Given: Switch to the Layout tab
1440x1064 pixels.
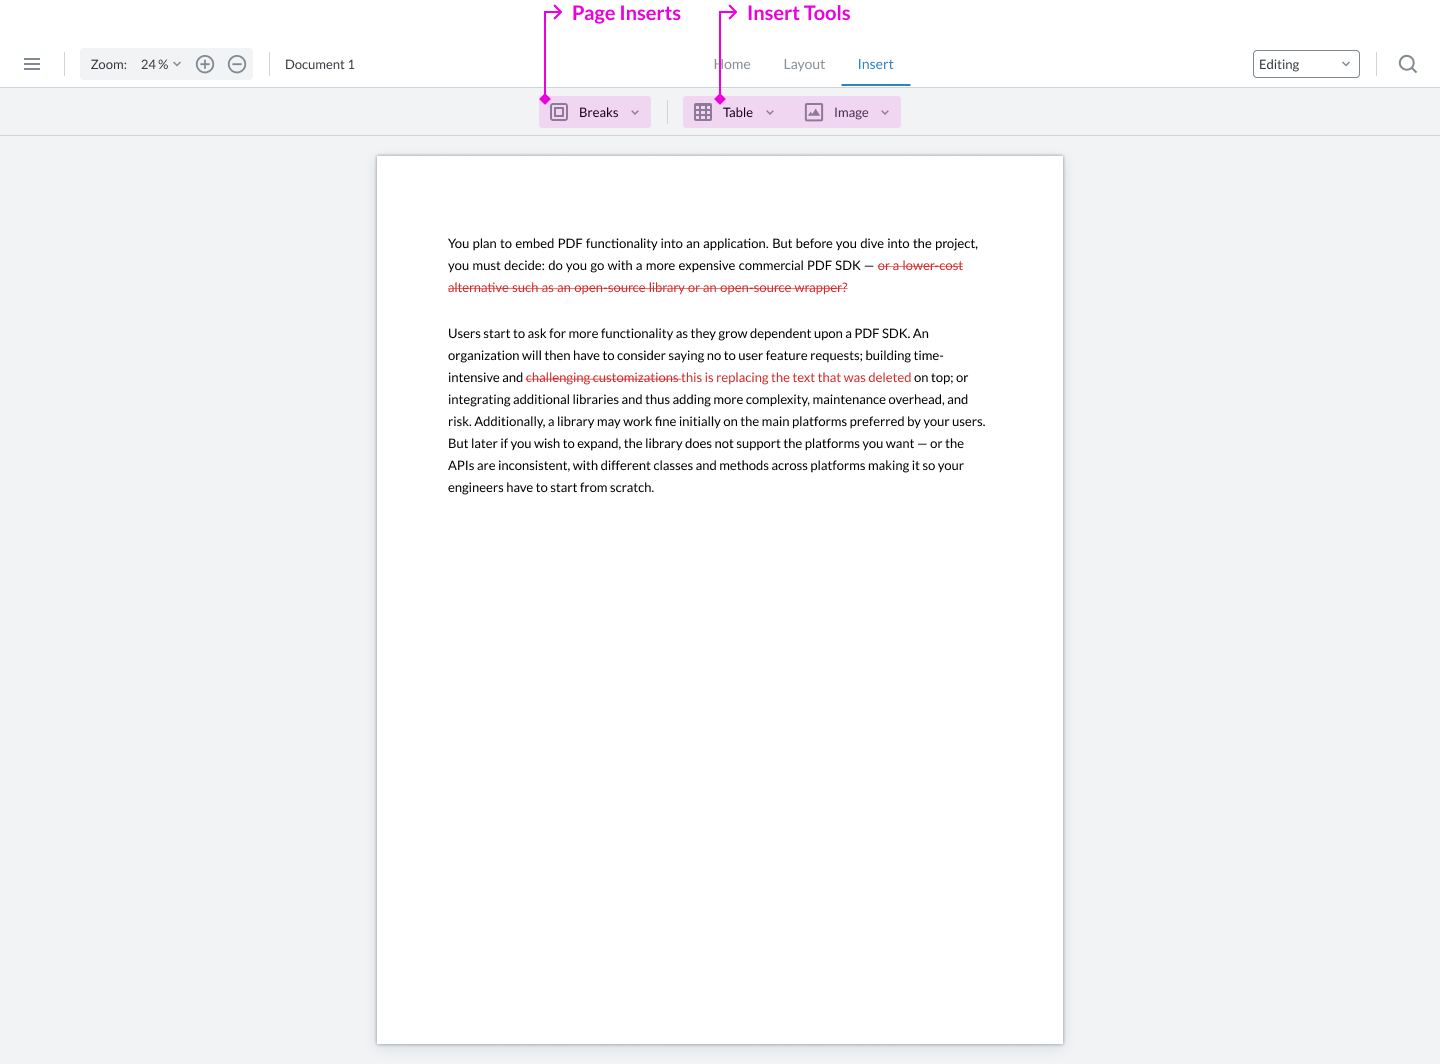Looking at the screenshot, I should [x=804, y=64].
